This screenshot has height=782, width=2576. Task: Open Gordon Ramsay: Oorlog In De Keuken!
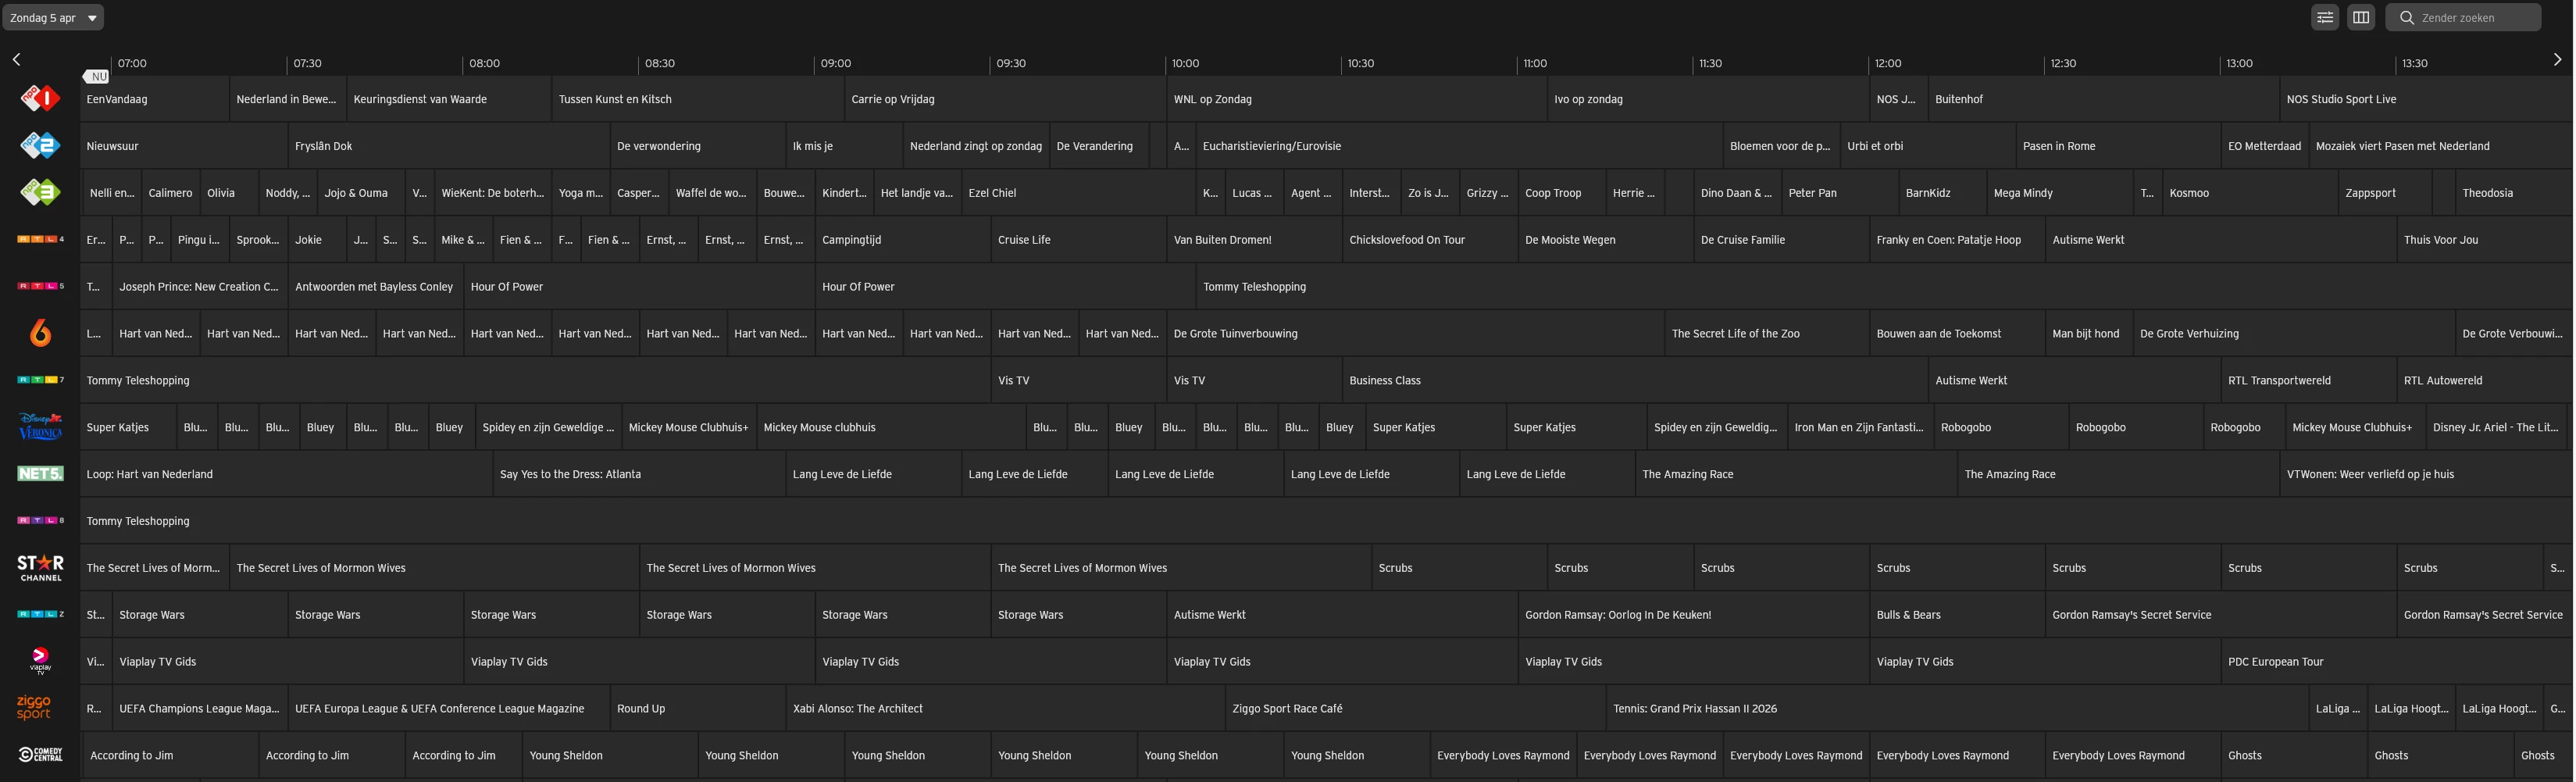coord(1694,615)
